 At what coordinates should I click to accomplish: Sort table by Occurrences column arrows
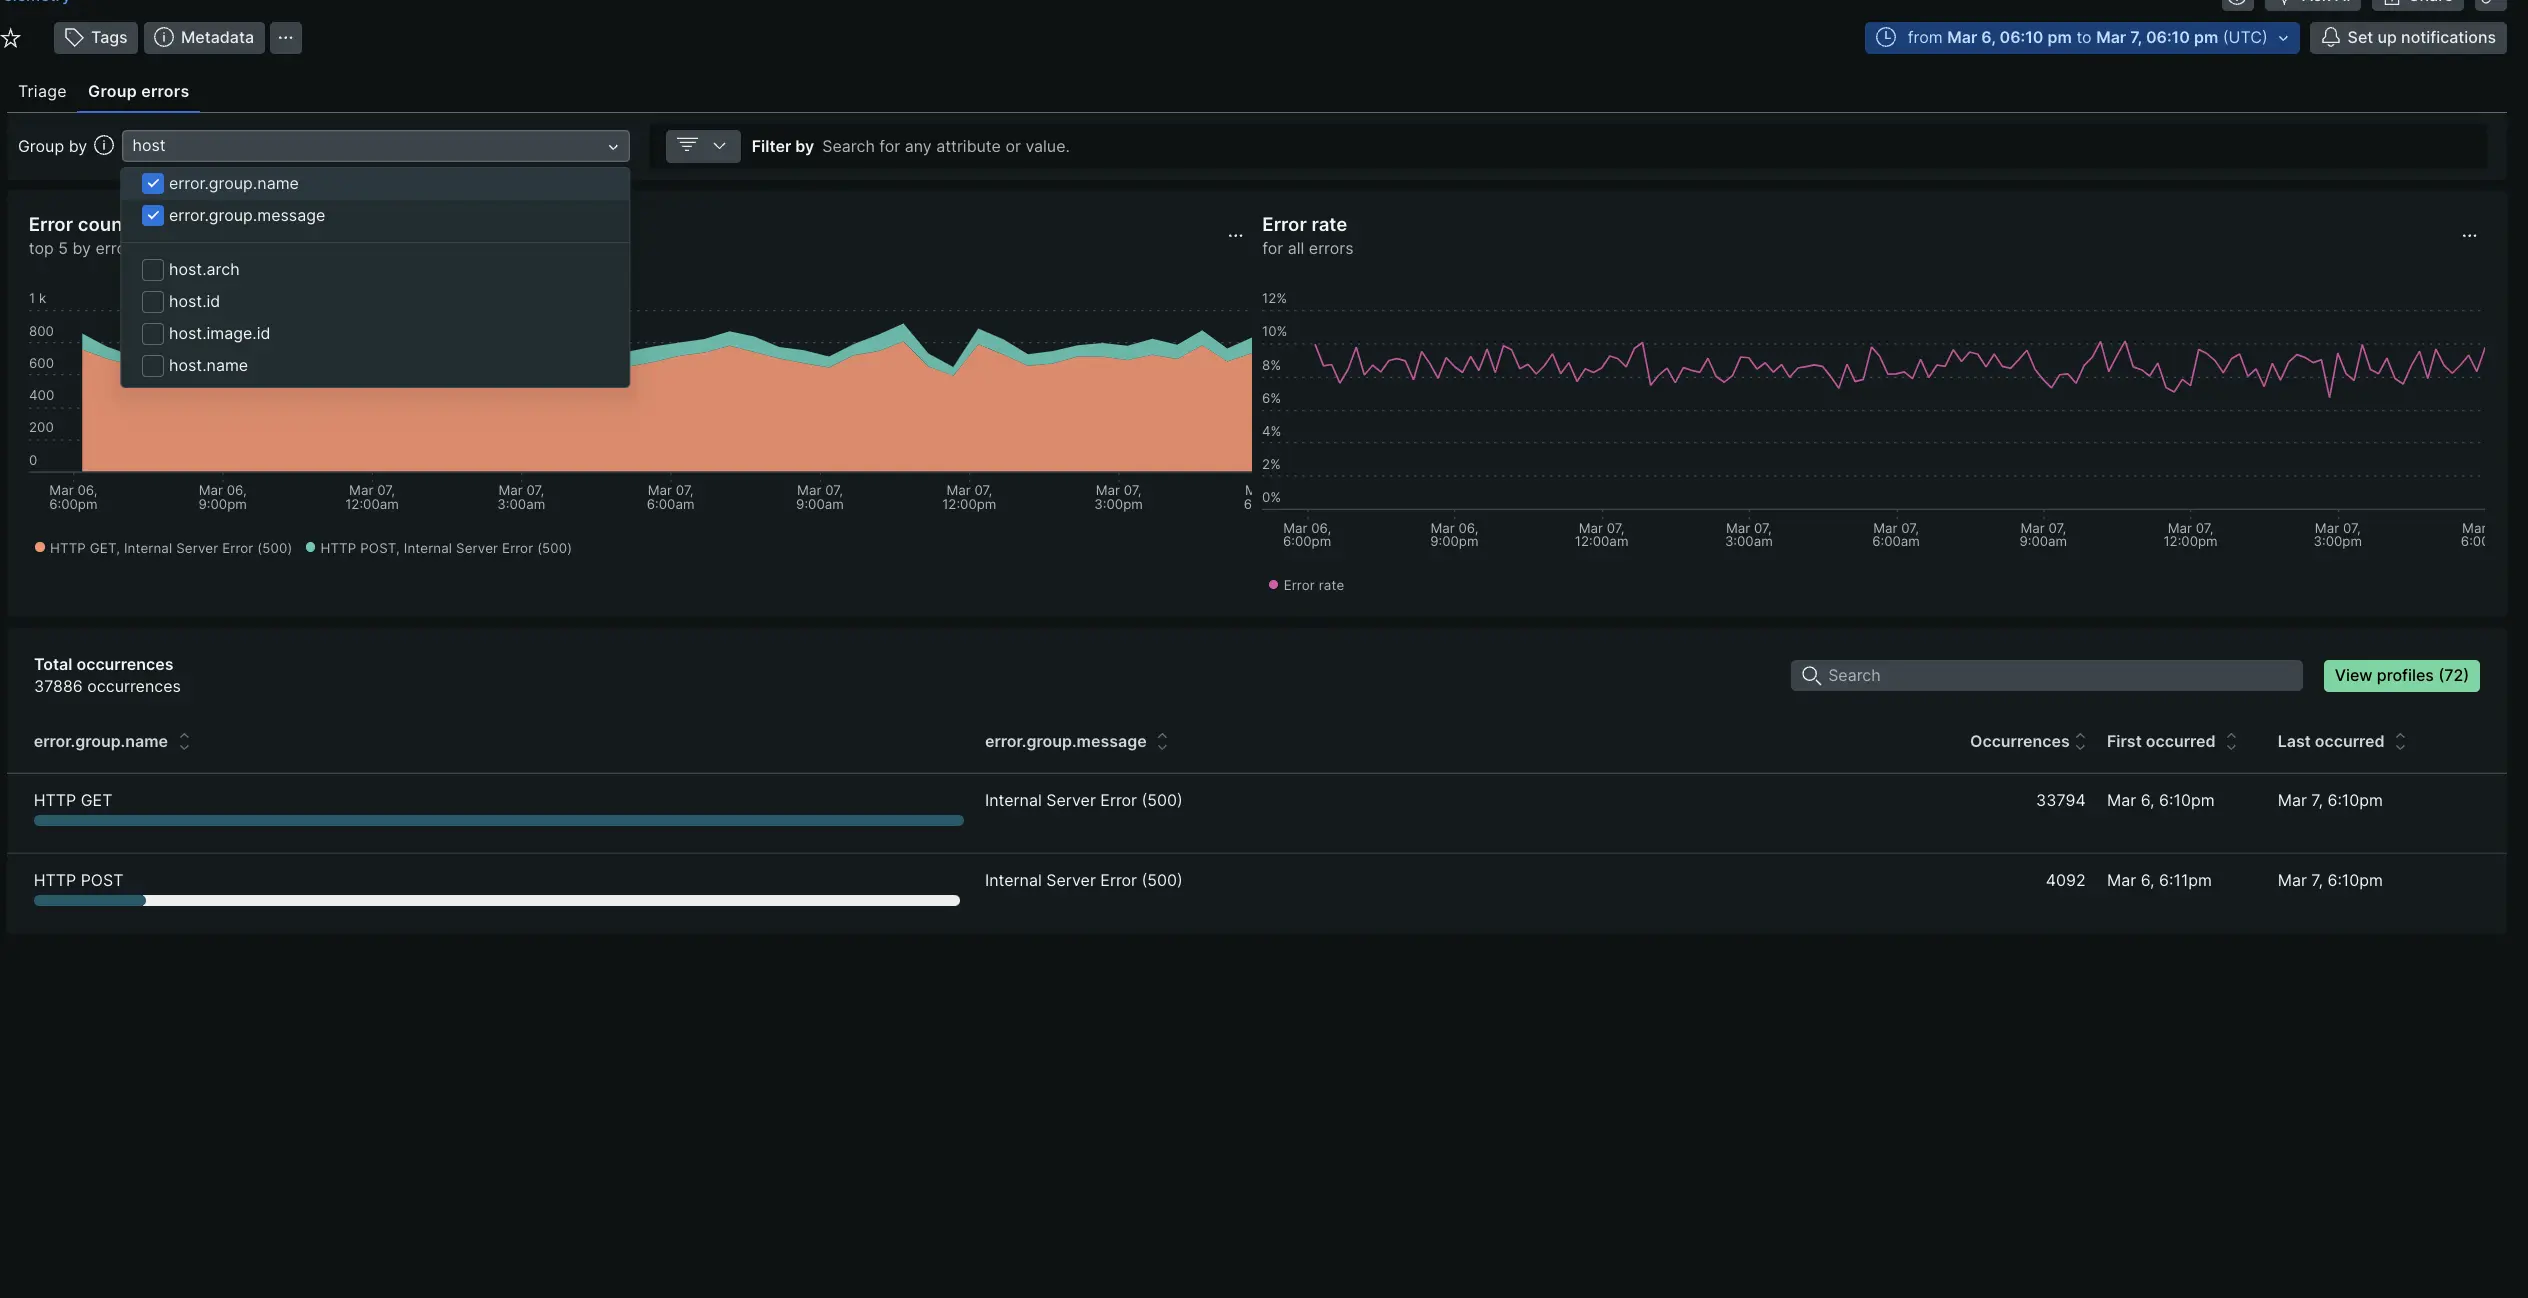2080,742
